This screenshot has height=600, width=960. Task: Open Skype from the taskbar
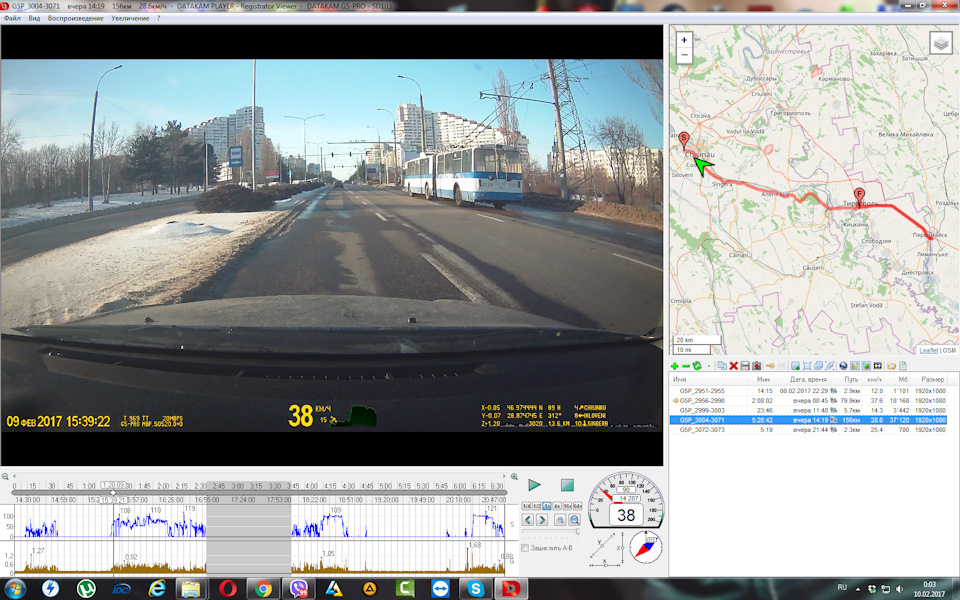[x=476, y=589]
